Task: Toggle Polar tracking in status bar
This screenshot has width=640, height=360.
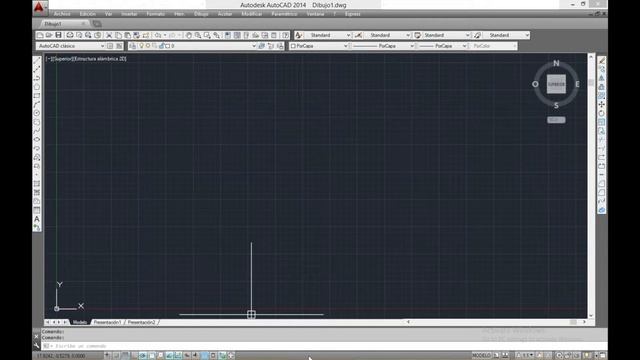Action: 142,356
